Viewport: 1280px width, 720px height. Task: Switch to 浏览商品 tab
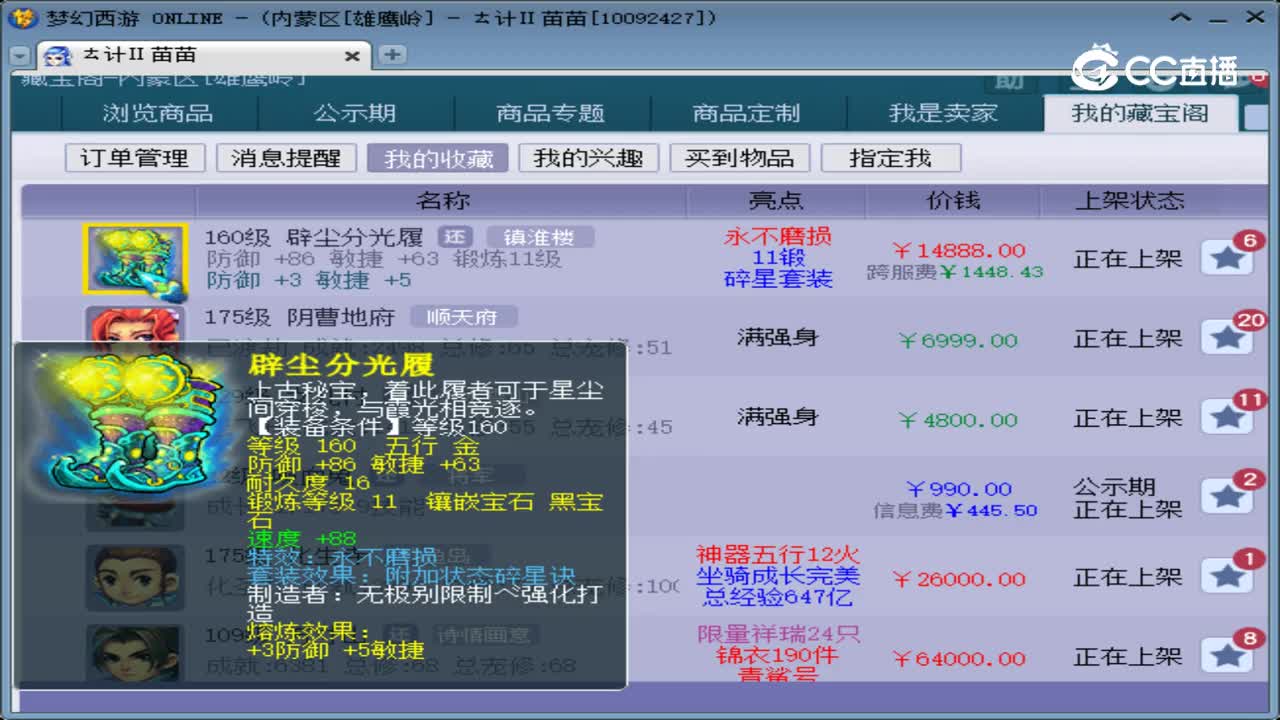pyautogui.click(x=158, y=113)
